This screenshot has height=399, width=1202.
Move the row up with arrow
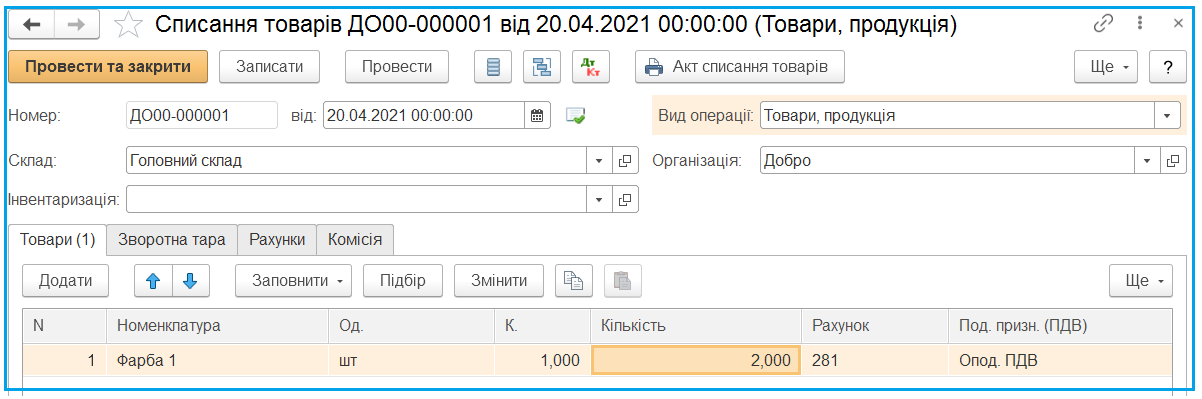click(153, 281)
